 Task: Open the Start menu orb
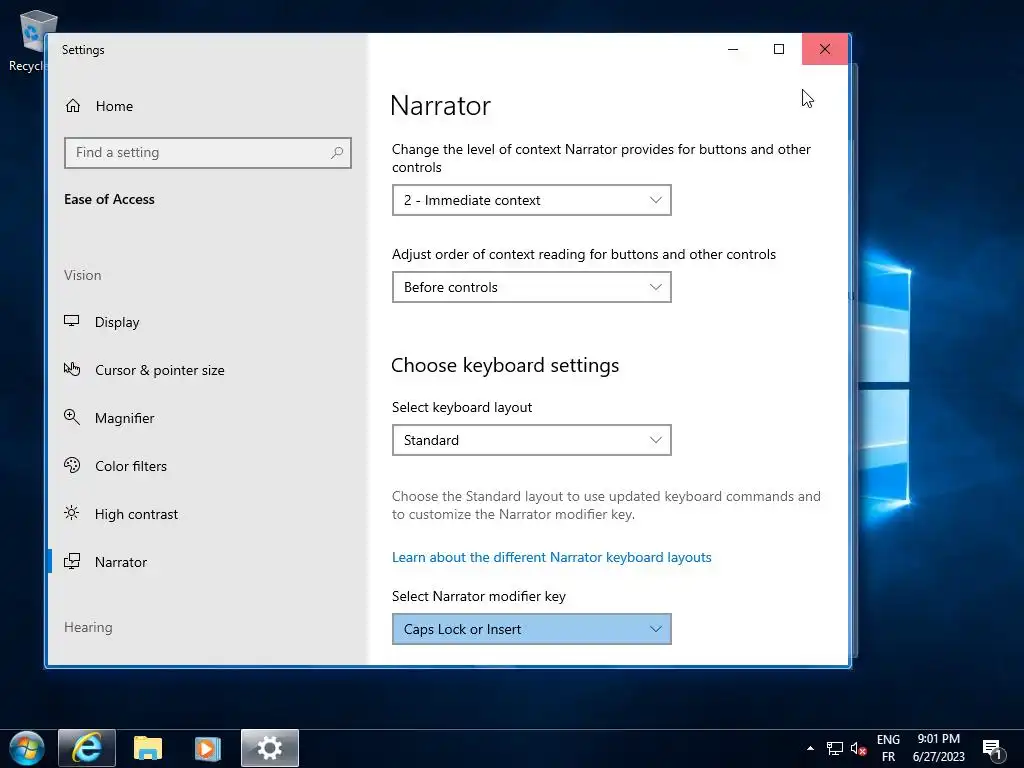tap(27, 748)
